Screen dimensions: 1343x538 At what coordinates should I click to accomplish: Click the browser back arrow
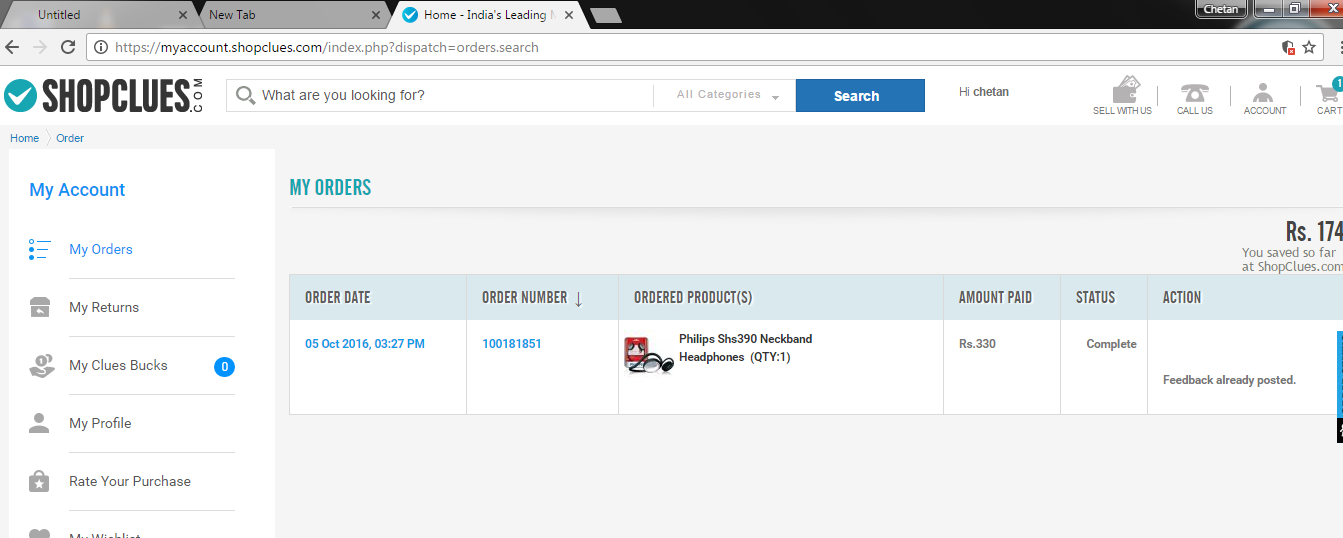12,47
